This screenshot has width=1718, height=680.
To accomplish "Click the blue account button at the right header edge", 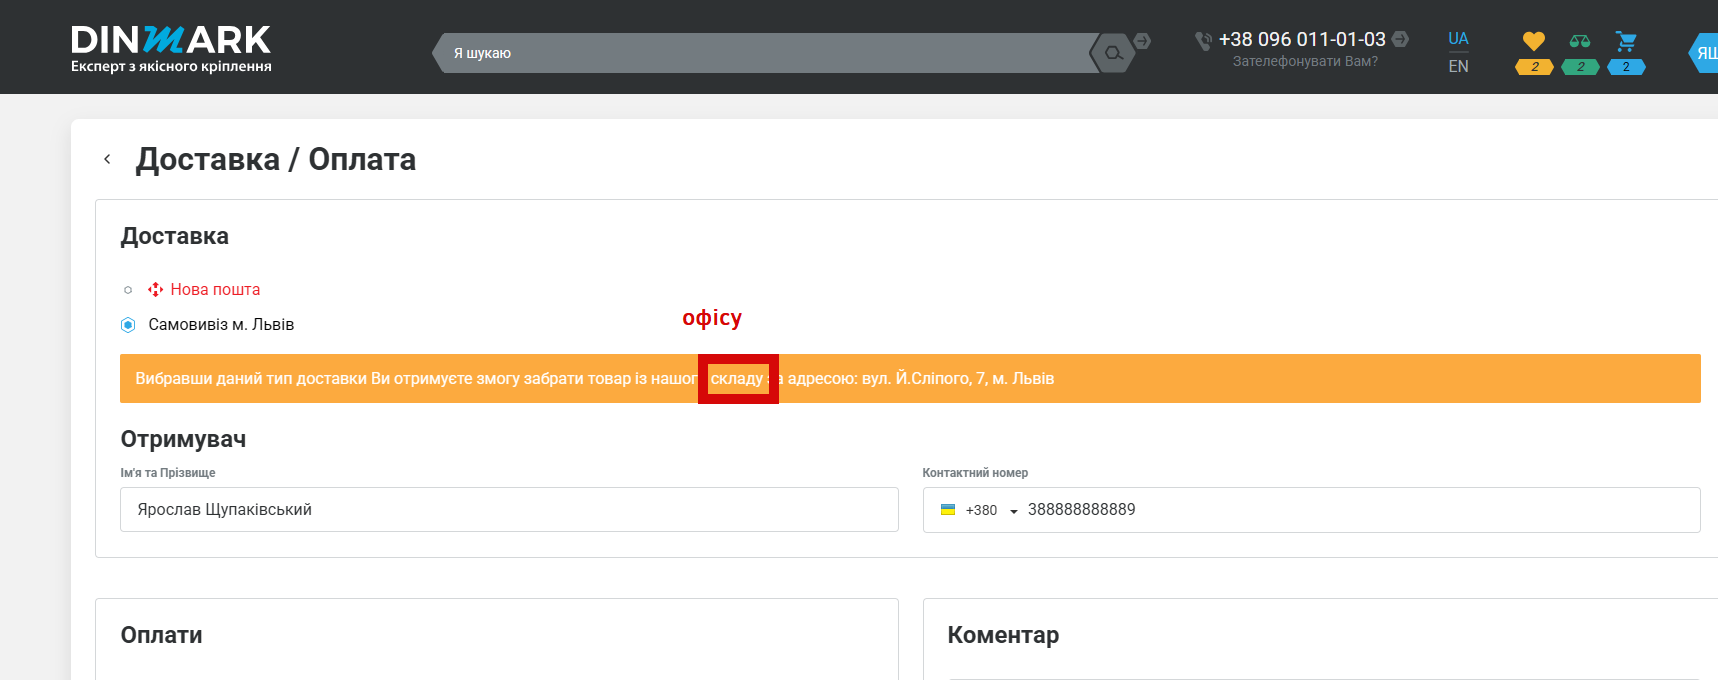I will pos(1703,53).
